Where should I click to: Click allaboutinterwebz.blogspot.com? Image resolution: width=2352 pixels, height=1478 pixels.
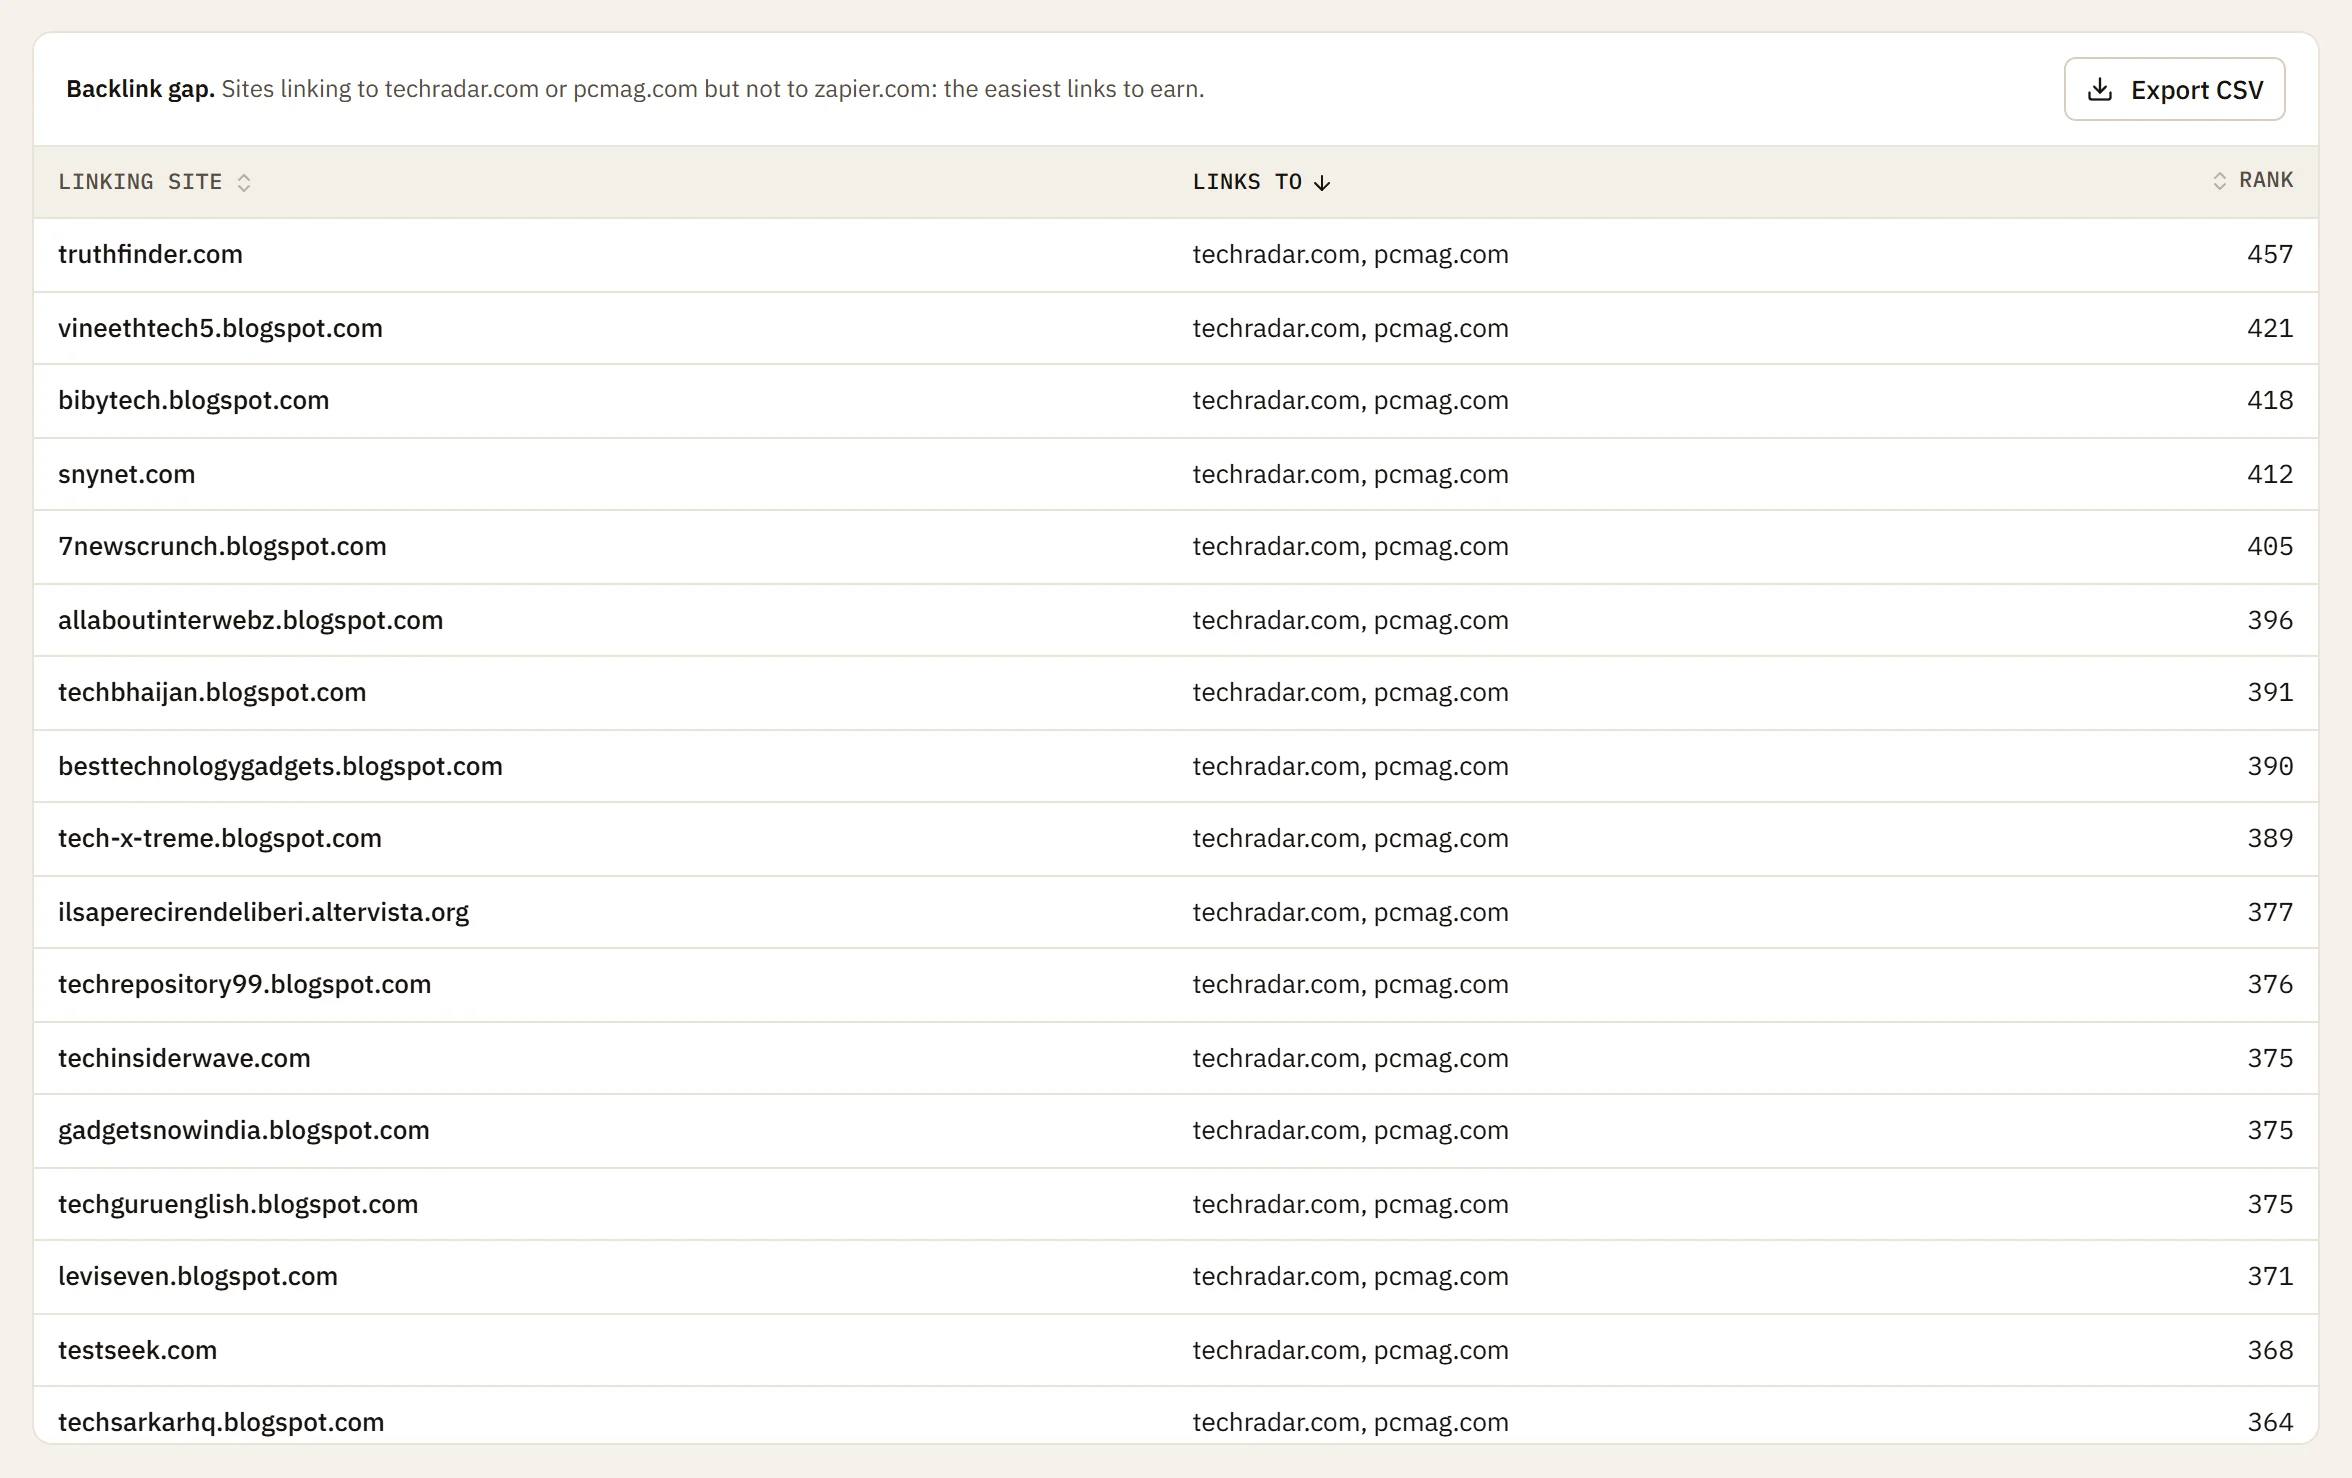coord(251,620)
